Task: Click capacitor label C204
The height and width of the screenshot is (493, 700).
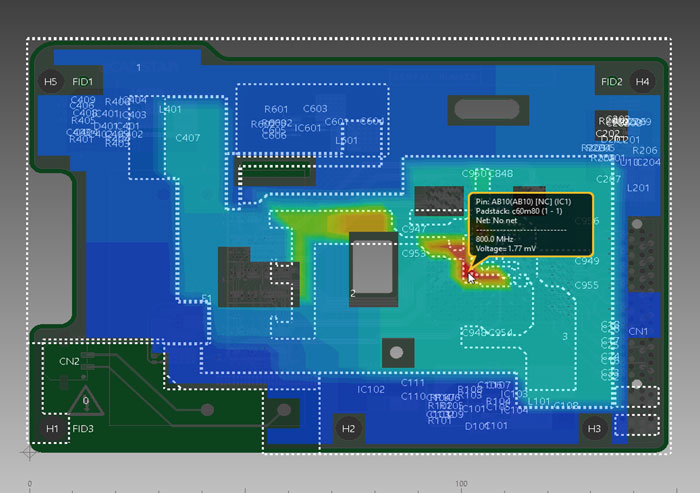Action: pos(649,163)
